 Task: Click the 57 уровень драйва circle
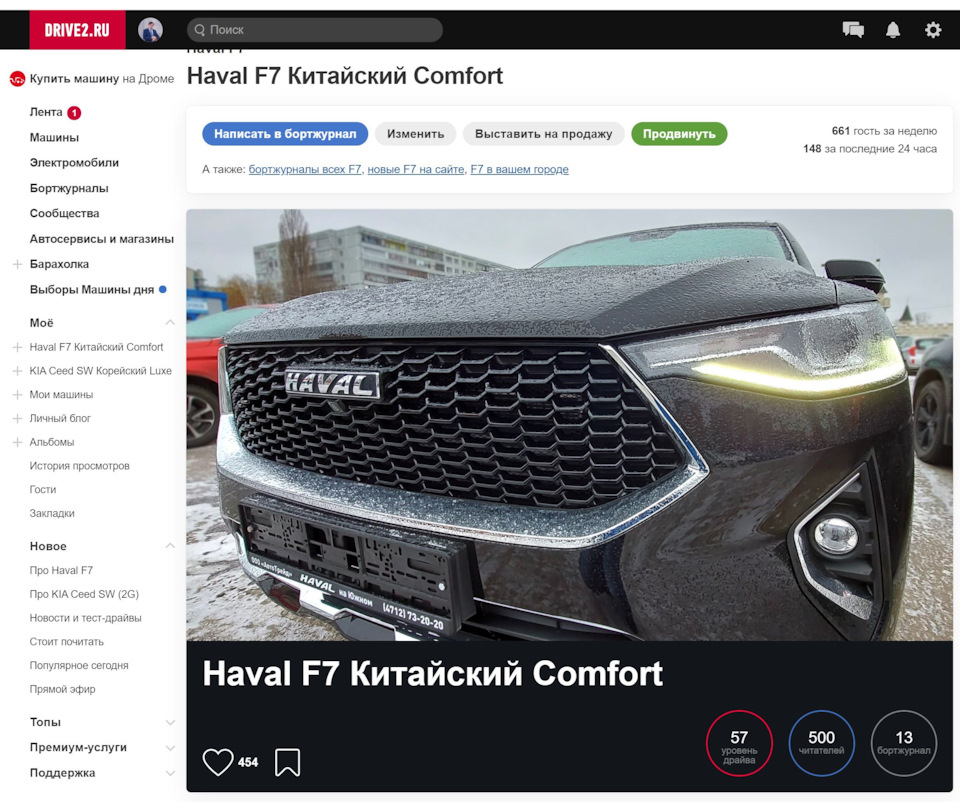[x=739, y=743]
